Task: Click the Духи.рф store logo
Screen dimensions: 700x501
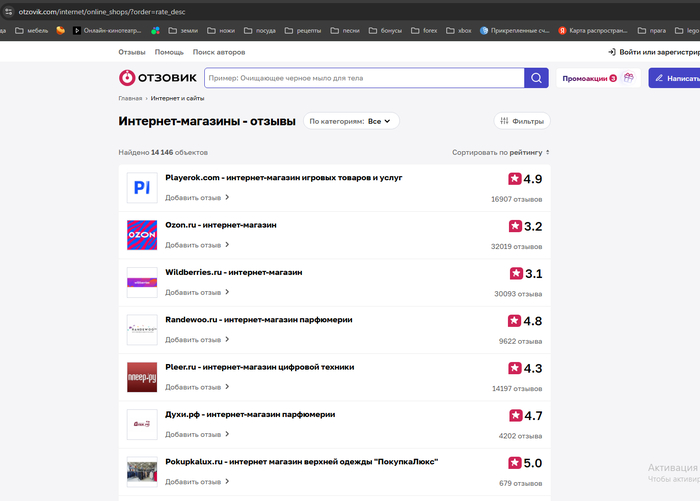Action: click(x=142, y=424)
